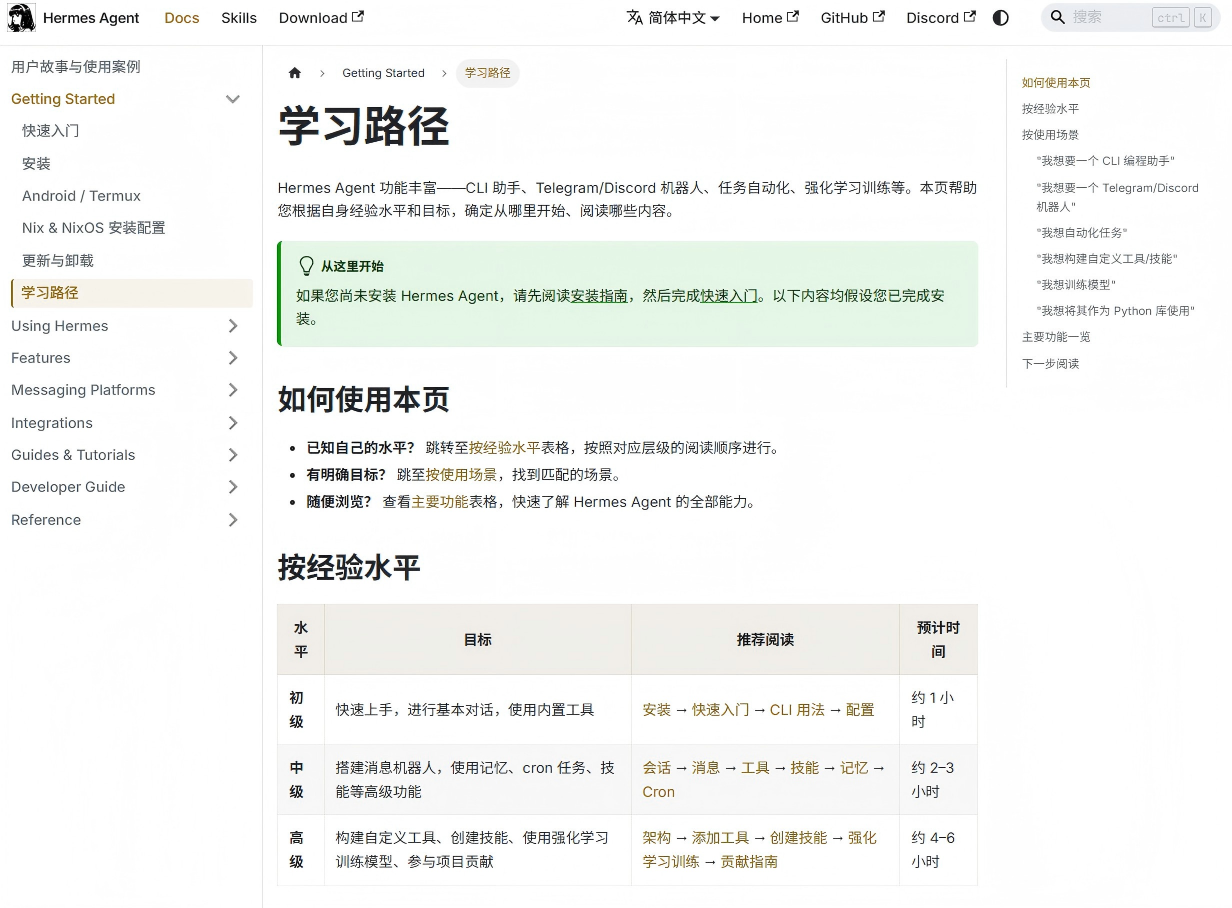
Task: Open the GitHub navbar link
Action: (x=852, y=18)
